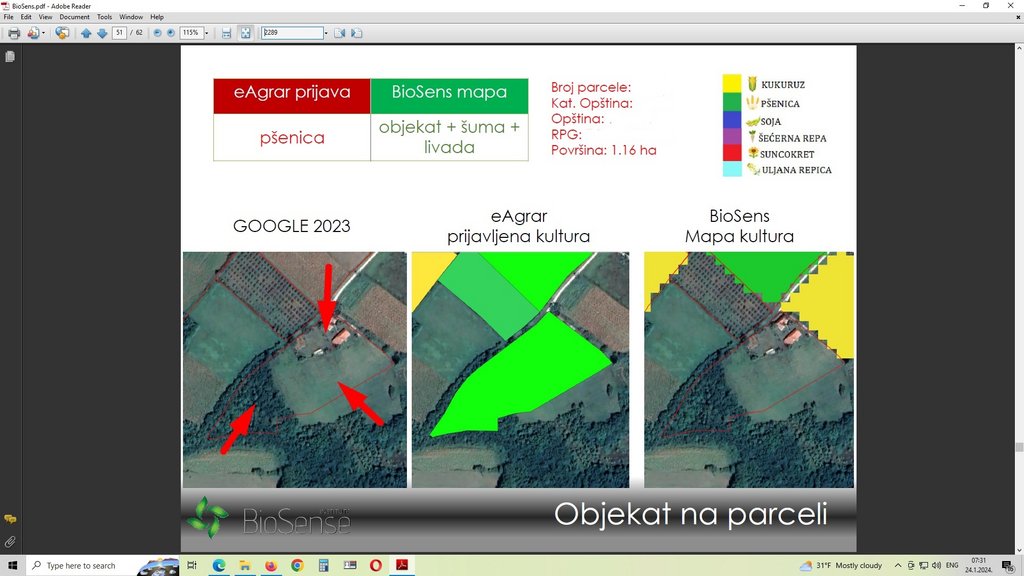Screen dimensions: 1024x576
Task: Go to previous page with up arrow
Action: coord(86,33)
